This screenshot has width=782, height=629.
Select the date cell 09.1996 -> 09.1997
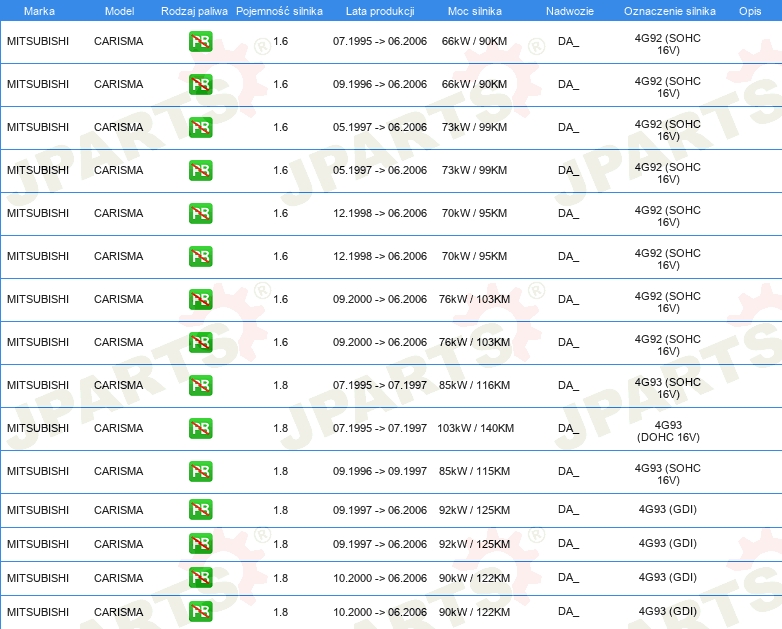coord(380,471)
